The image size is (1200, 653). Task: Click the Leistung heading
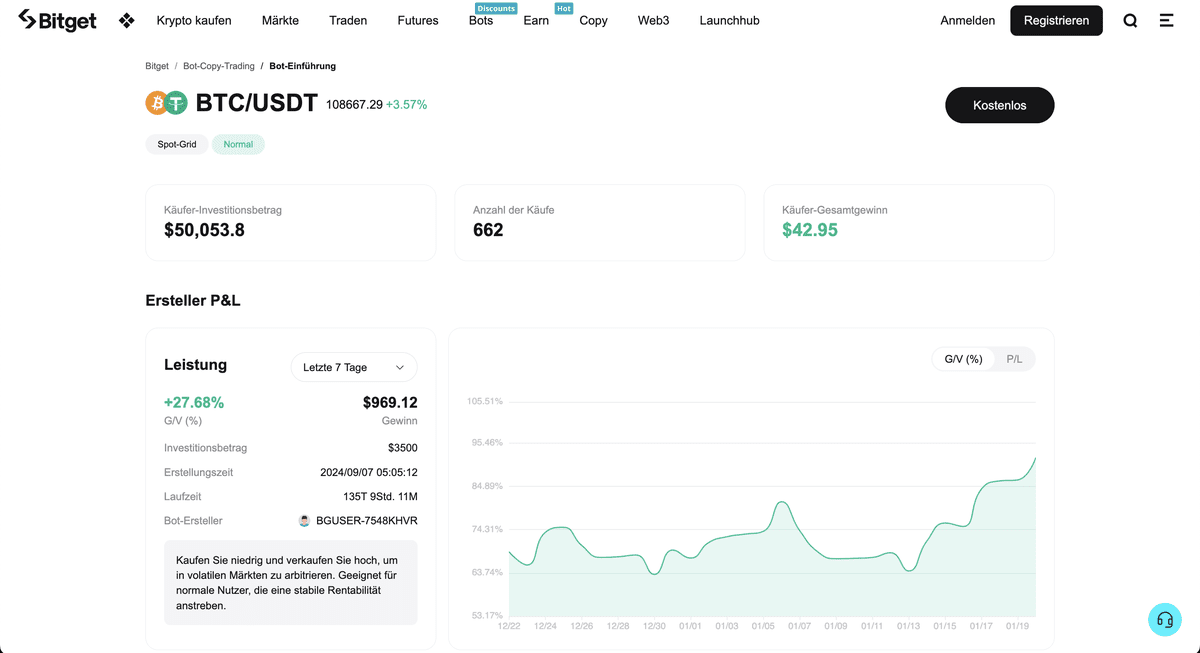[195, 365]
